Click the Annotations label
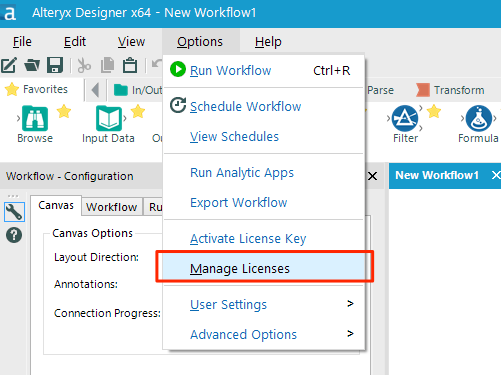Viewport: 501px width, 375px height. (x=86, y=284)
